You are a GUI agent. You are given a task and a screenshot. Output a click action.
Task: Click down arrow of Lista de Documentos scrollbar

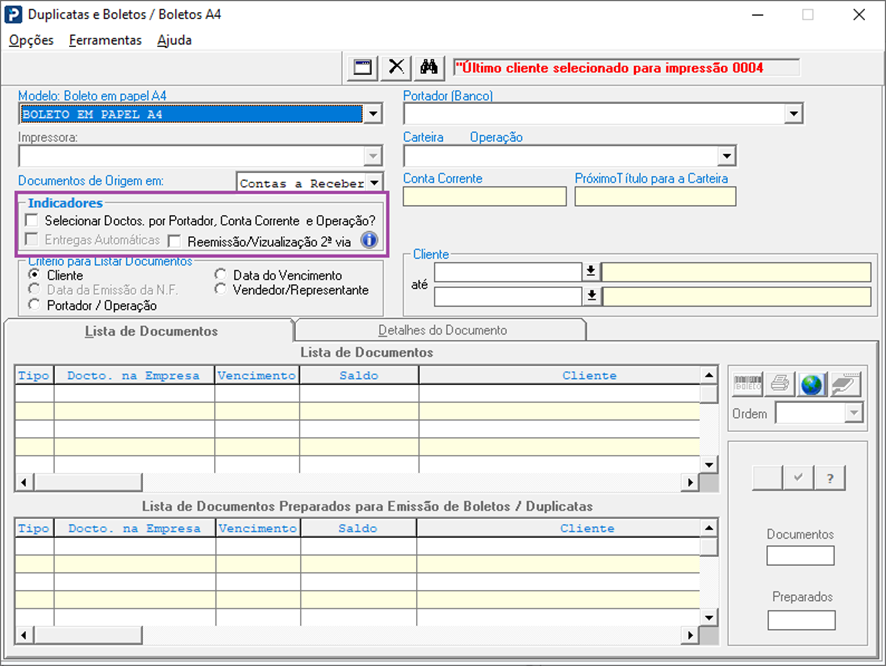click(x=709, y=464)
